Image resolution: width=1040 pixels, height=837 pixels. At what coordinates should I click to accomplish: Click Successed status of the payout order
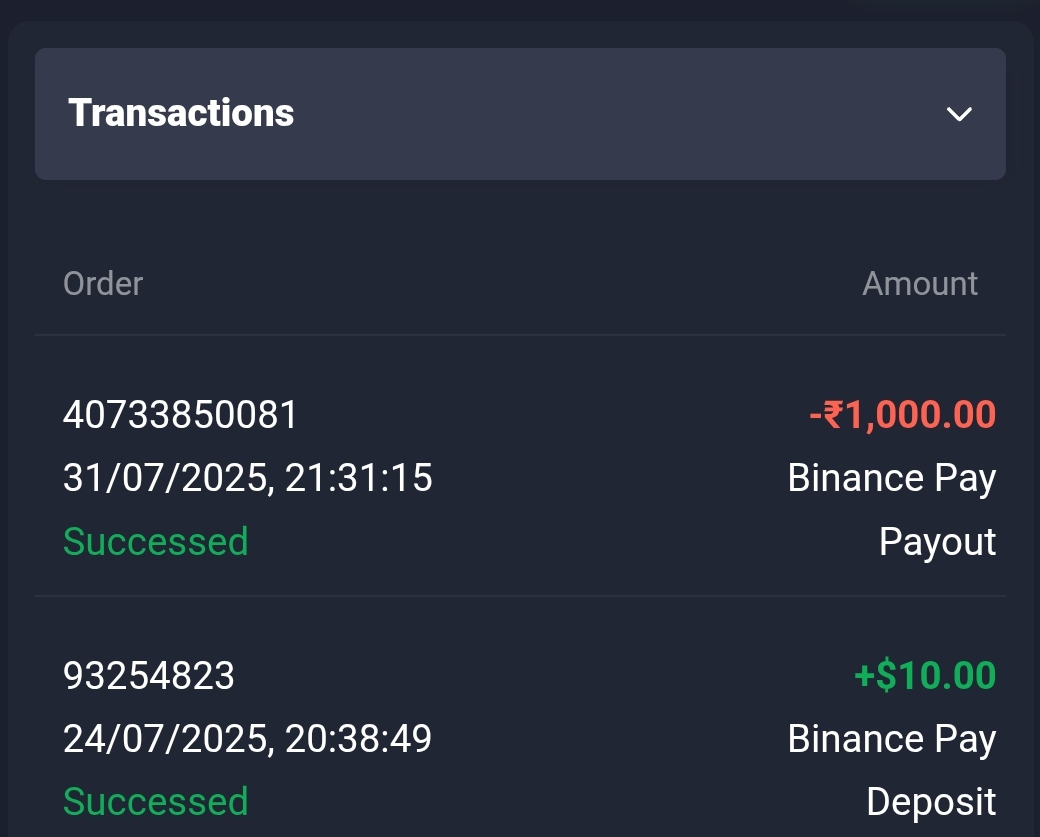click(x=156, y=541)
